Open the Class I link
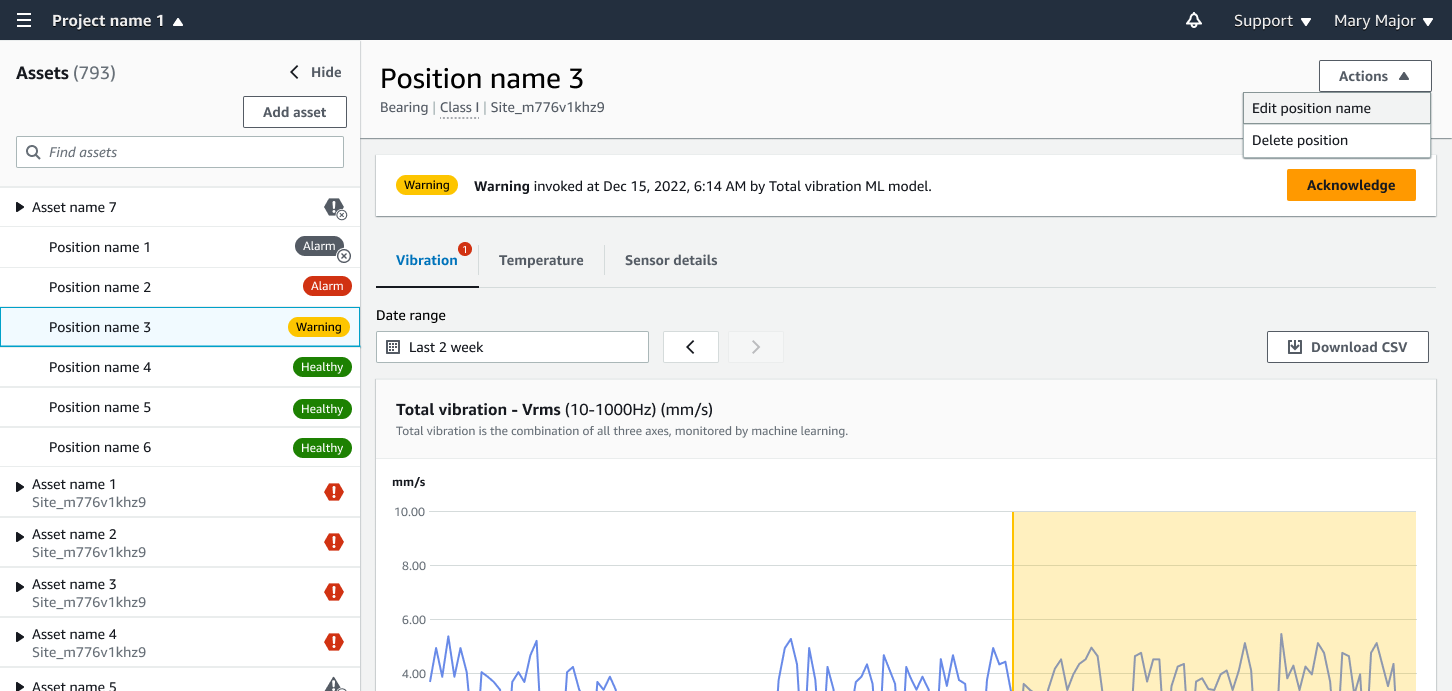Viewport: 1452px width, 691px height. (x=459, y=107)
